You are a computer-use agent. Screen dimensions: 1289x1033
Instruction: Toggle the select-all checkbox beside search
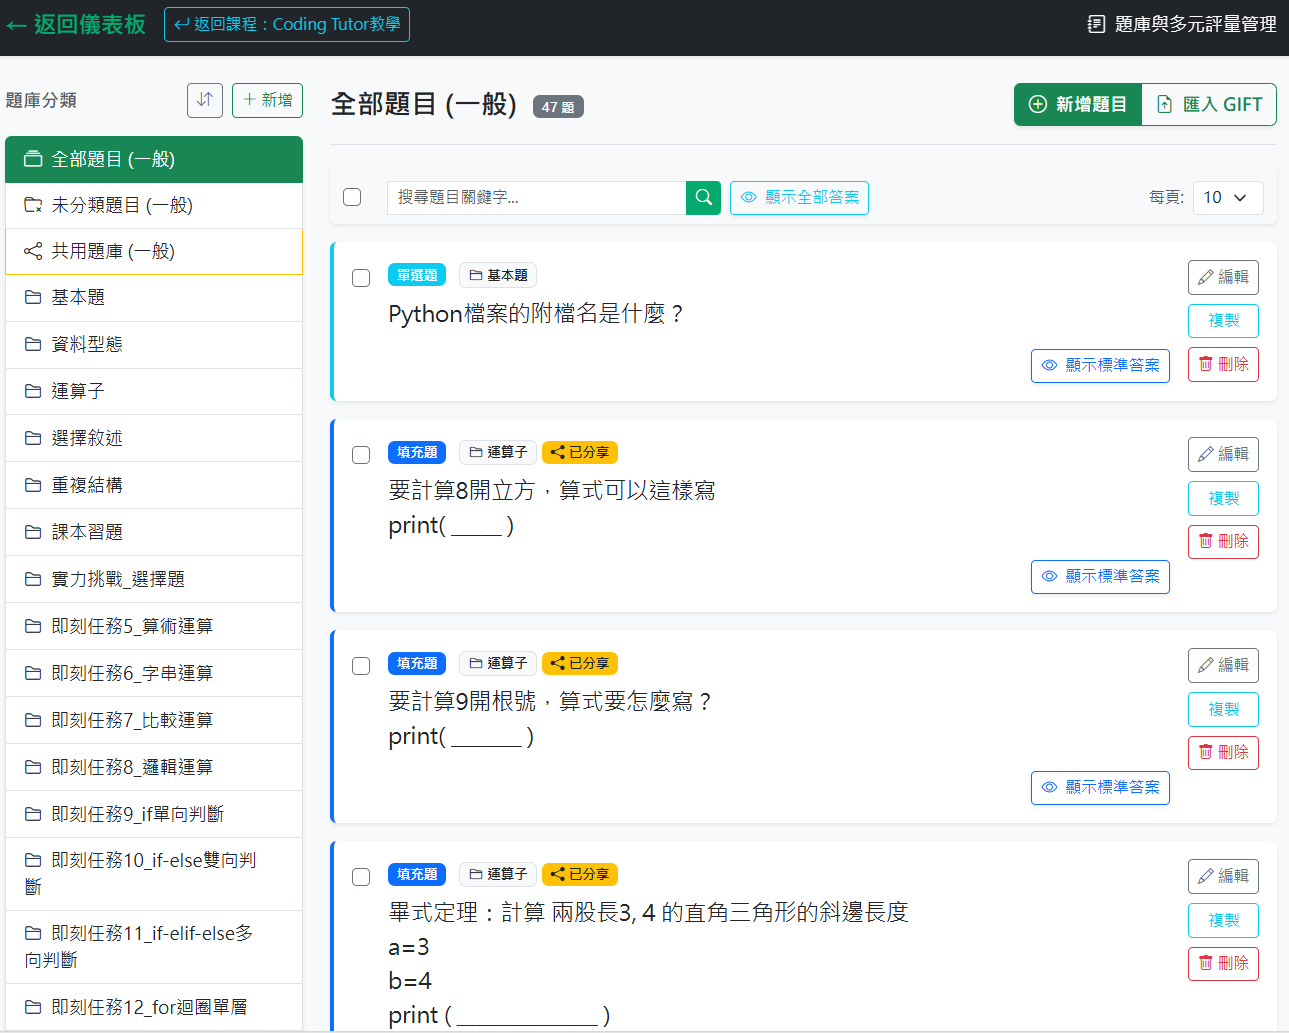coord(352,197)
